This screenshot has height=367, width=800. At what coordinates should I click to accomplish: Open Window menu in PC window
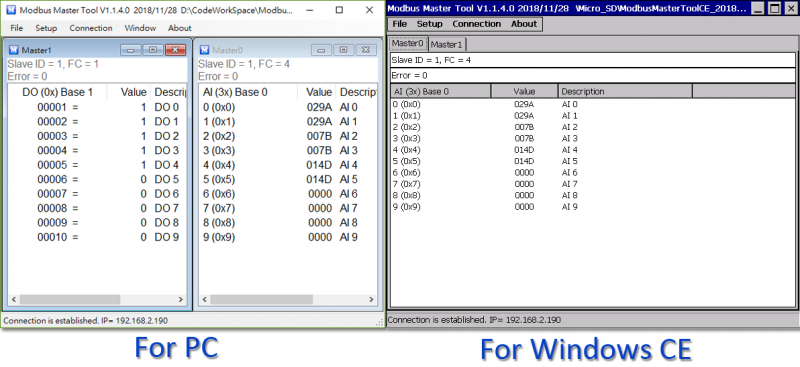[x=140, y=28]
